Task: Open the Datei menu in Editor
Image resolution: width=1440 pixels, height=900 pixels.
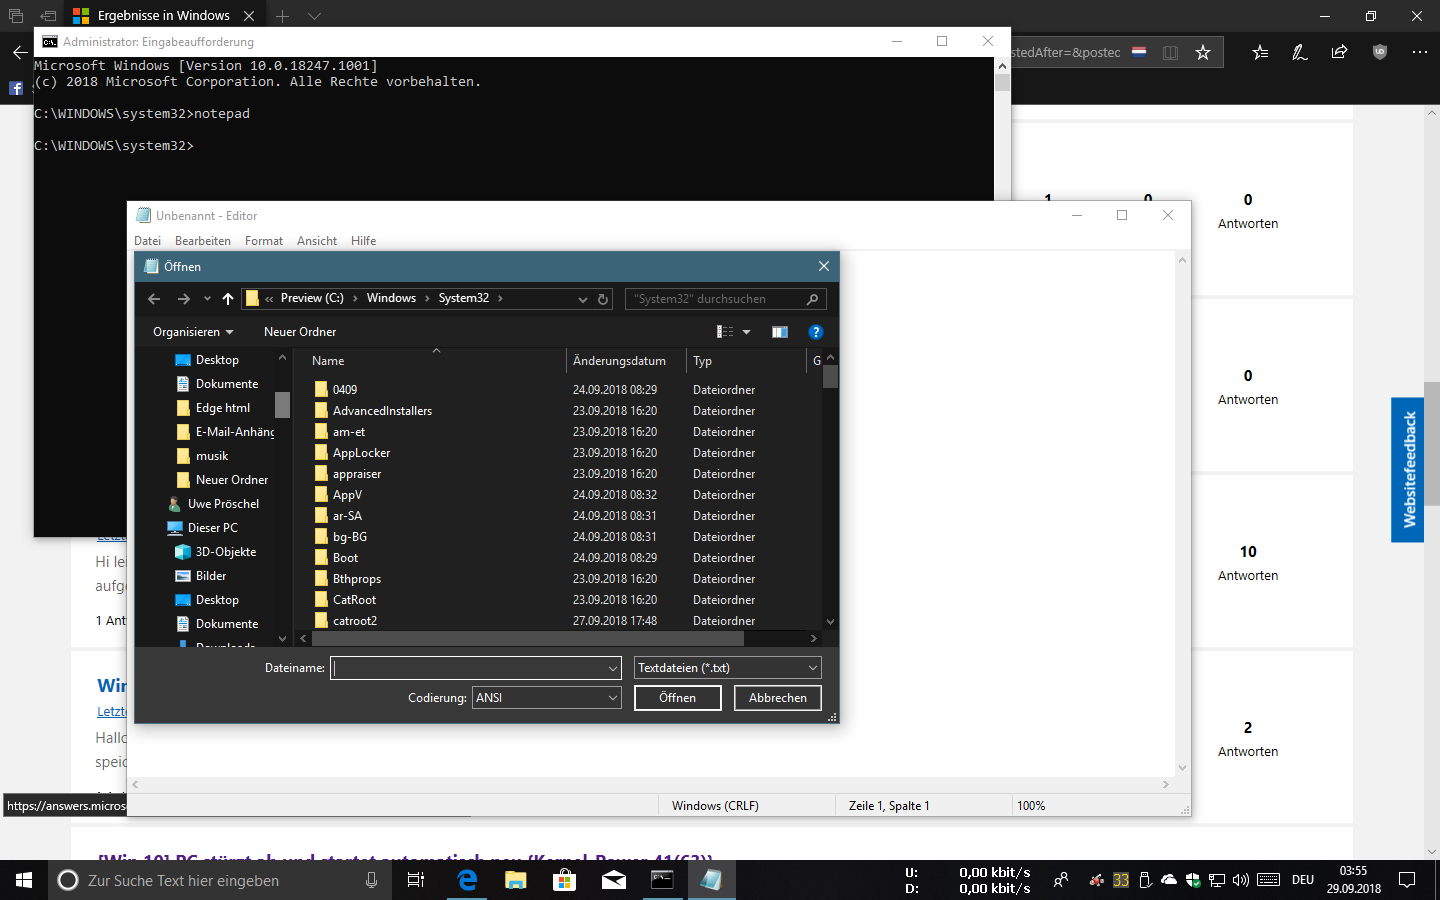Action: (147, 241)
